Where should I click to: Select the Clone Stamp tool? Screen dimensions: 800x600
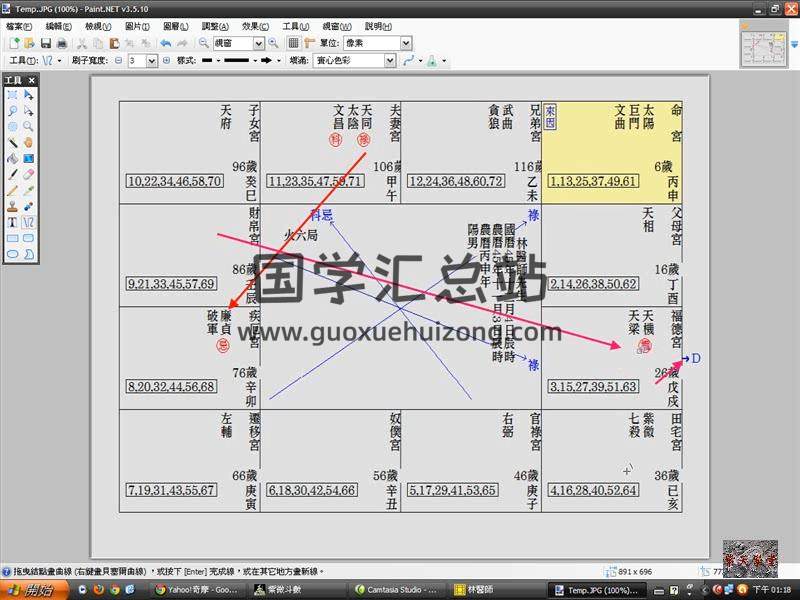click(x=12, y=206)
